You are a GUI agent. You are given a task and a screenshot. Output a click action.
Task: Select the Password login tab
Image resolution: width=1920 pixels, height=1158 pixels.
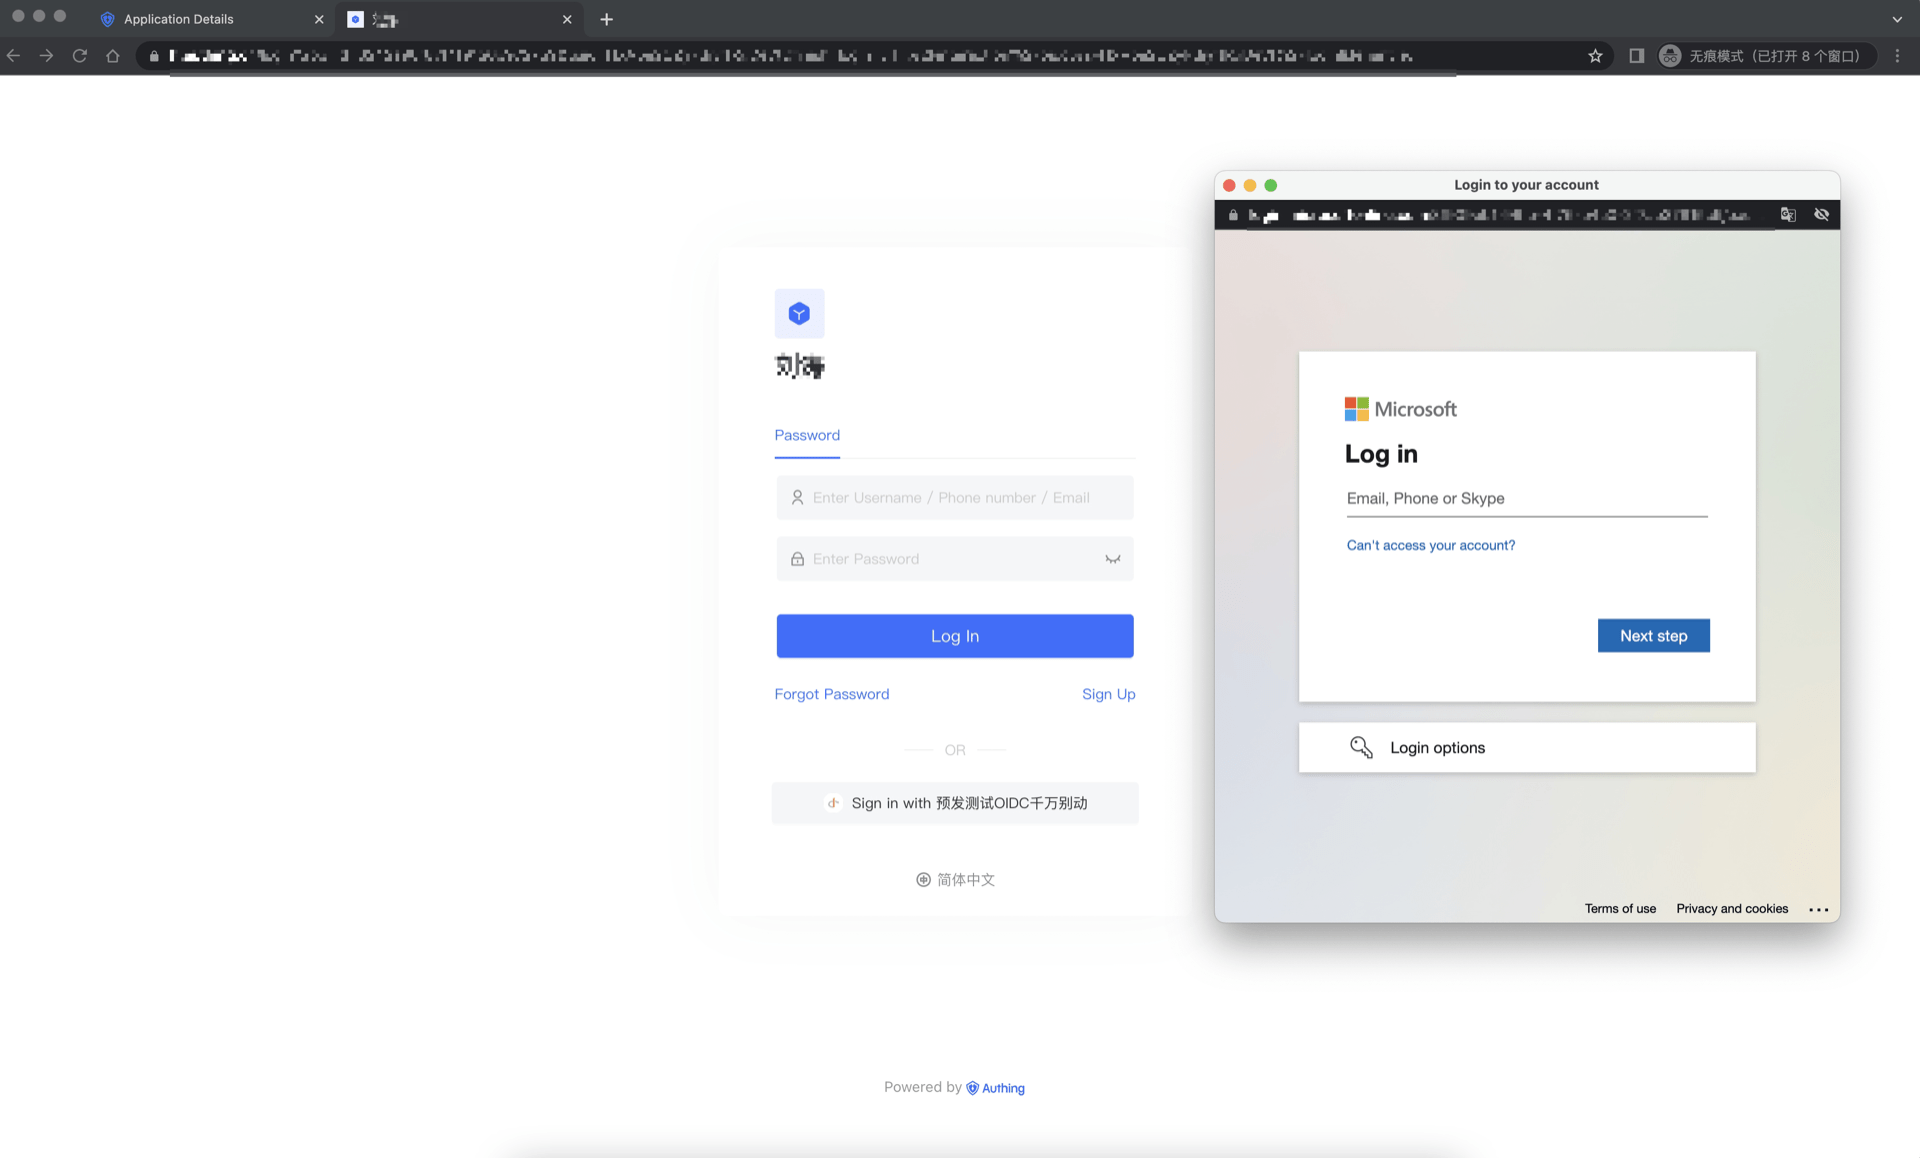pyautogui.click(x=807, y=435)
